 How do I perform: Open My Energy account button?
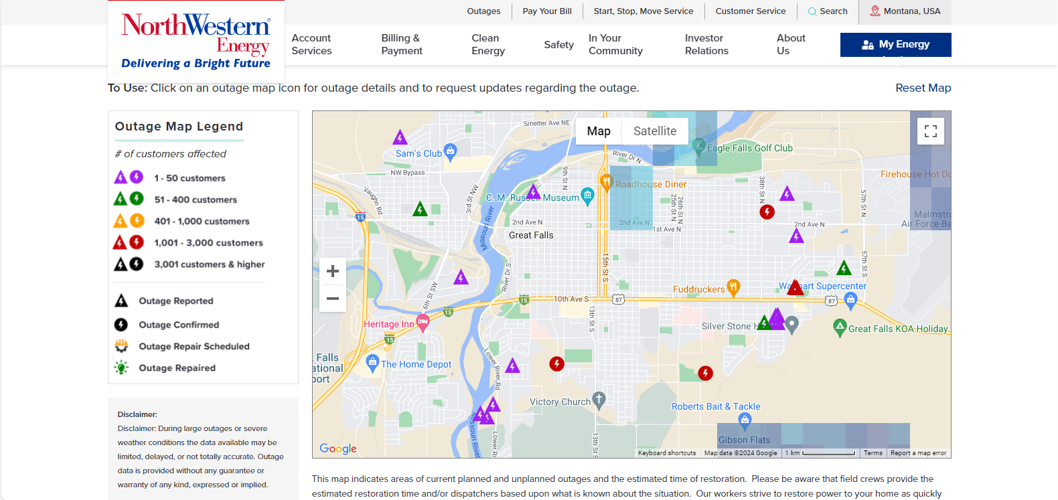(895, 45)
